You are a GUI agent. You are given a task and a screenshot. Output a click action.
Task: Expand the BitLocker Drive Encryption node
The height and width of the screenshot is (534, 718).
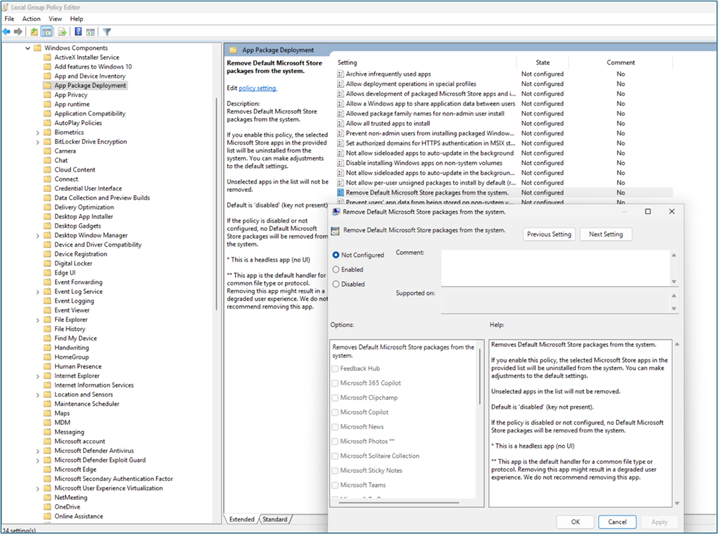click(x=38, y=142)
